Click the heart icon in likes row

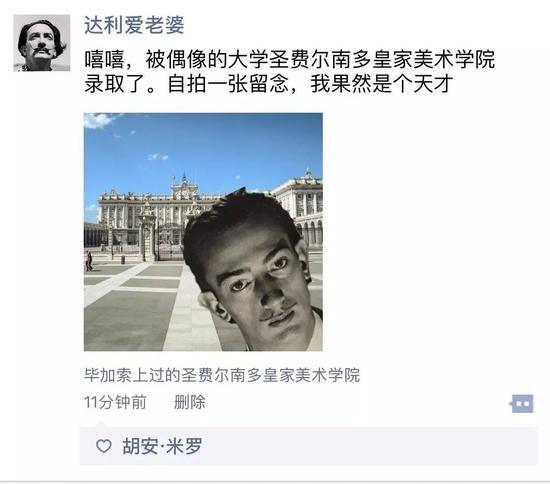[x=103, y=446]
